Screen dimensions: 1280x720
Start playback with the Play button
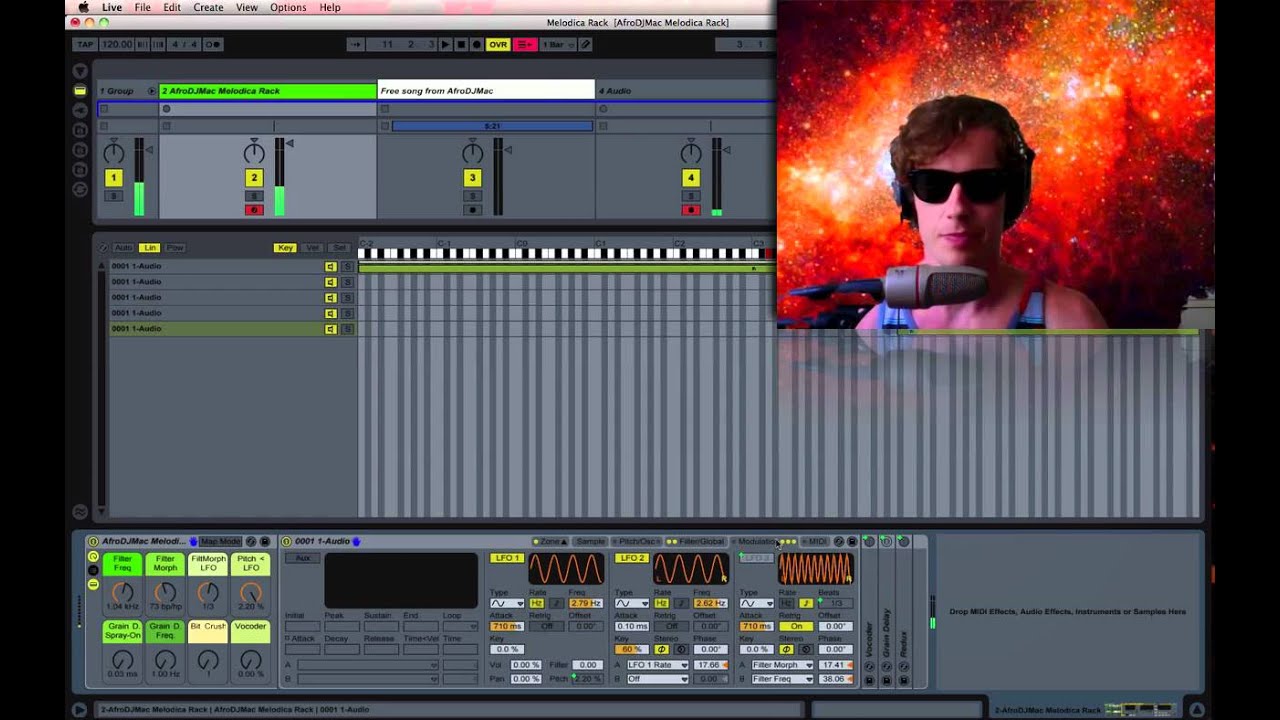point(446,45)
